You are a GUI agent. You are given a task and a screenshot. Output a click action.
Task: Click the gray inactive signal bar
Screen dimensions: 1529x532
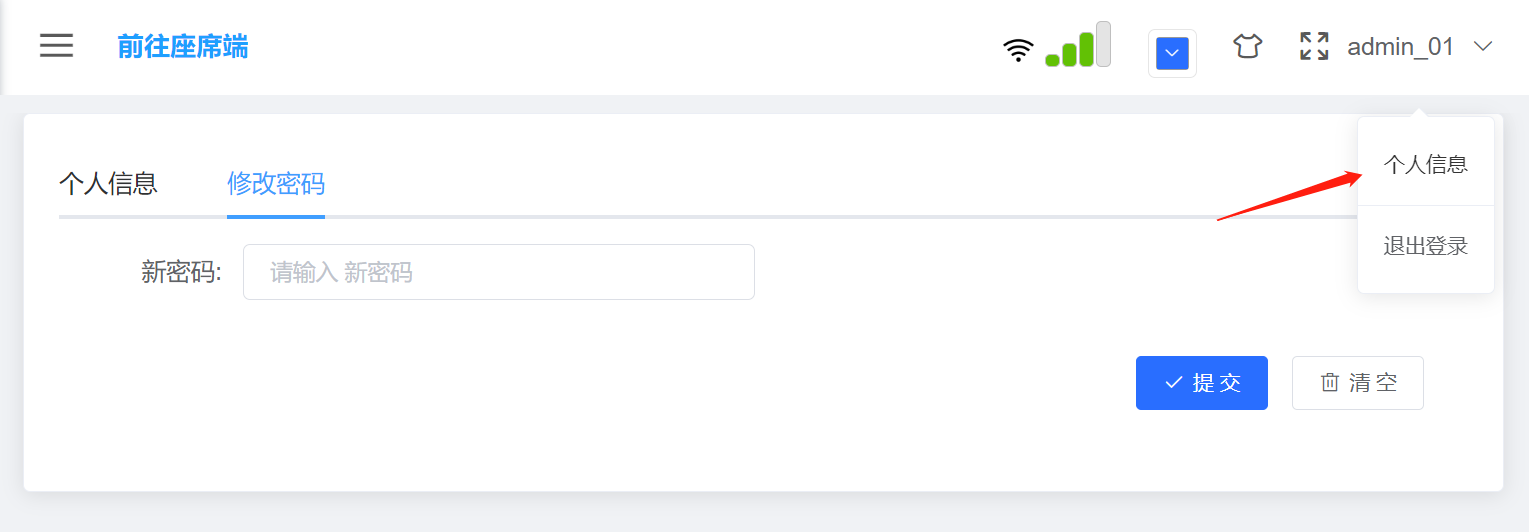coord(1104,44)
